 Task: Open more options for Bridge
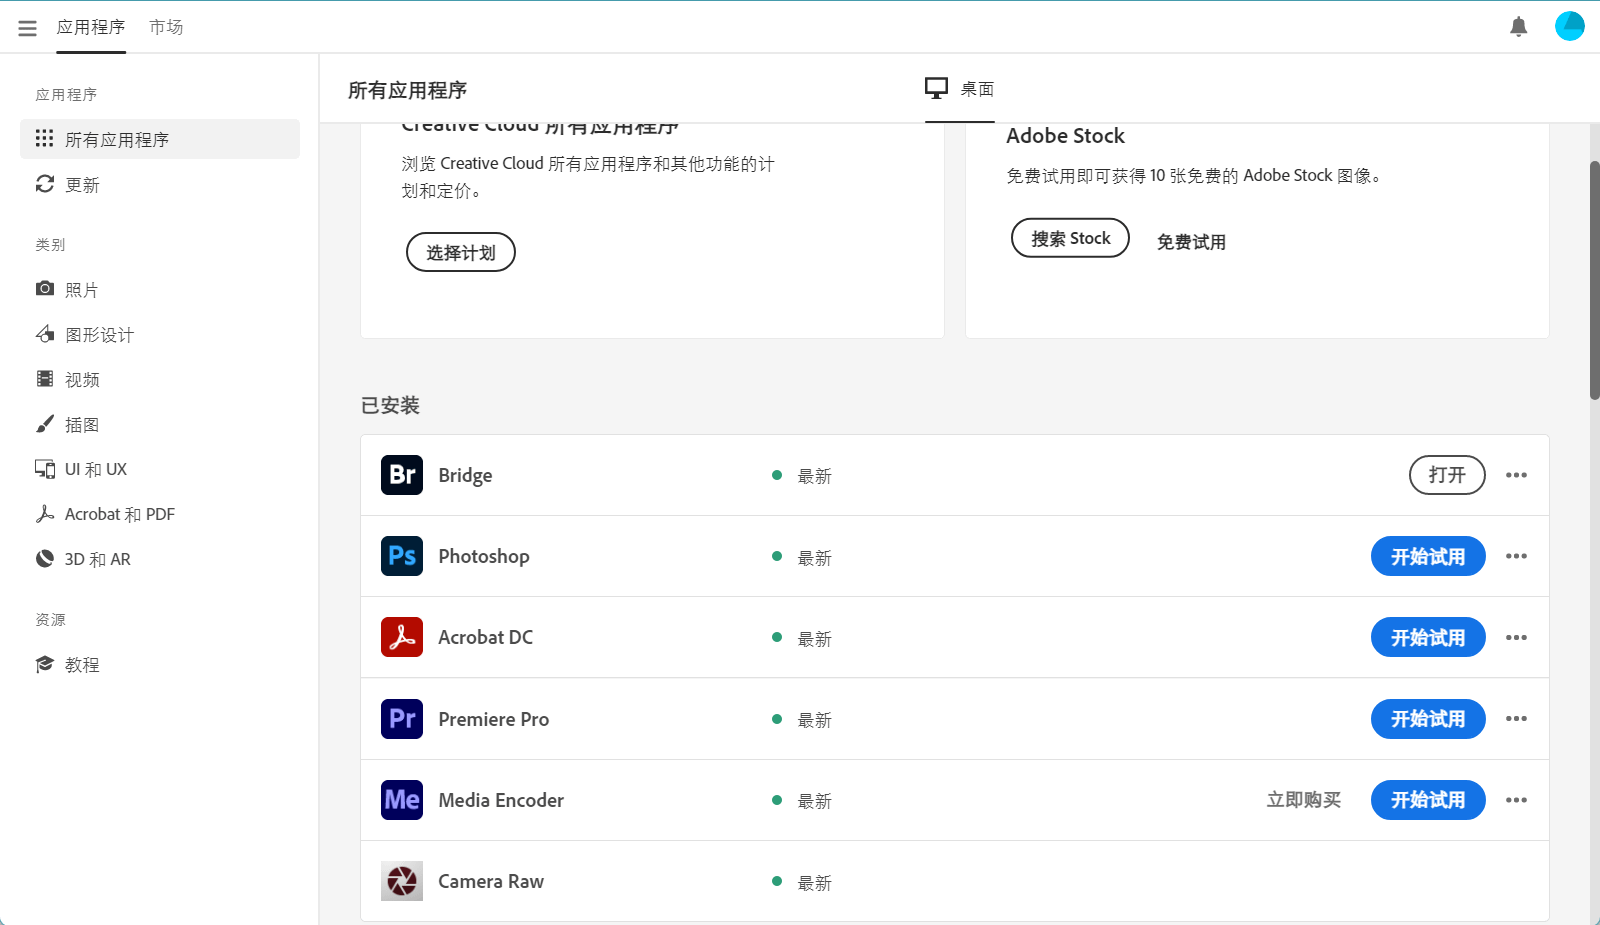[1516, 475]
